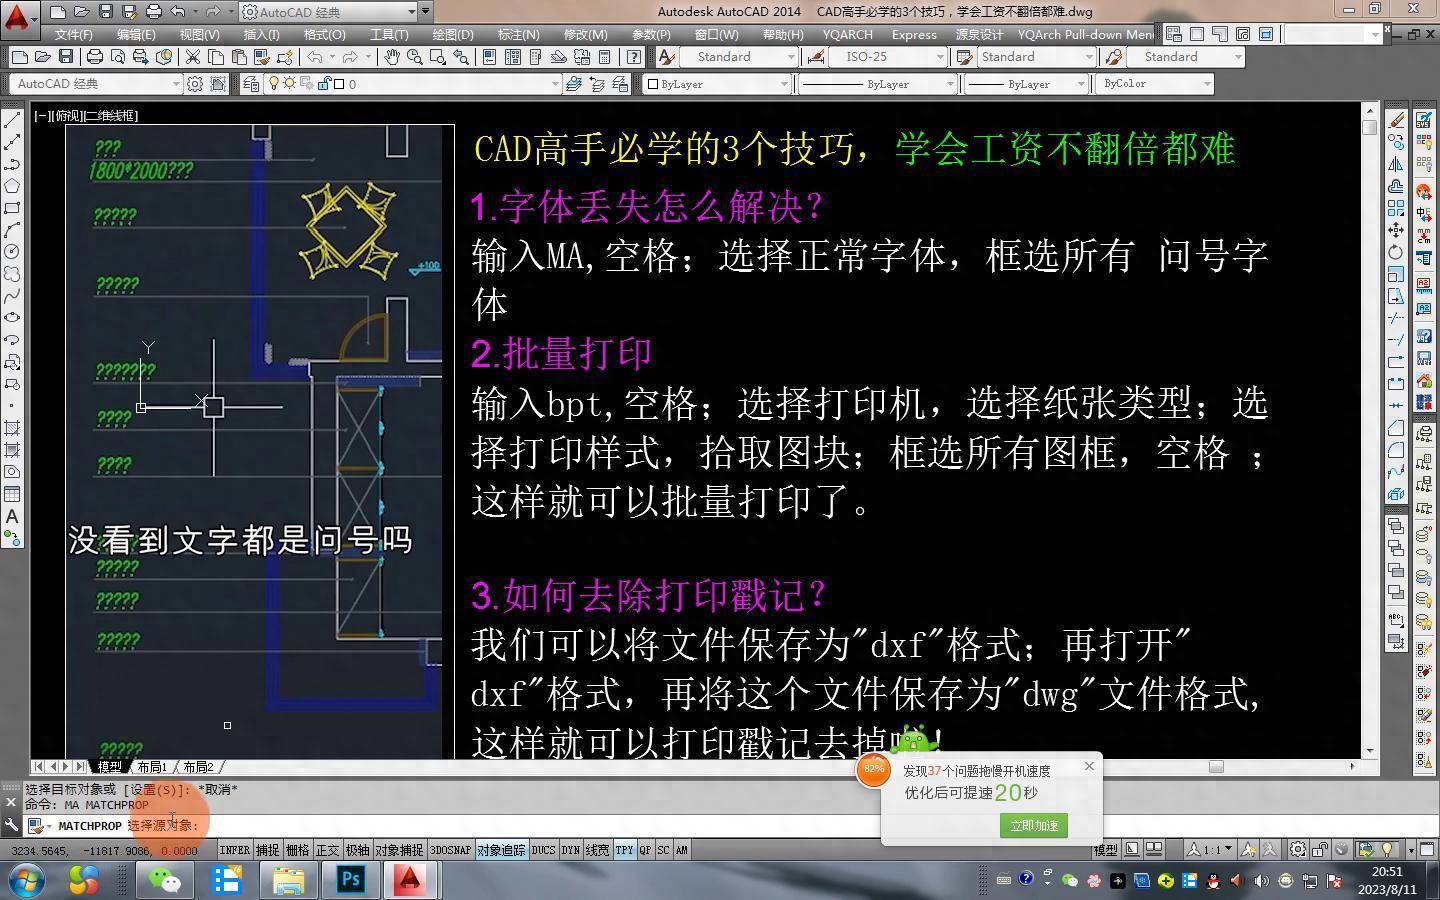Enable 栅格 (Grid) display in the status bar
Viewport: 1440px width, 900px height.
[296, 849]
